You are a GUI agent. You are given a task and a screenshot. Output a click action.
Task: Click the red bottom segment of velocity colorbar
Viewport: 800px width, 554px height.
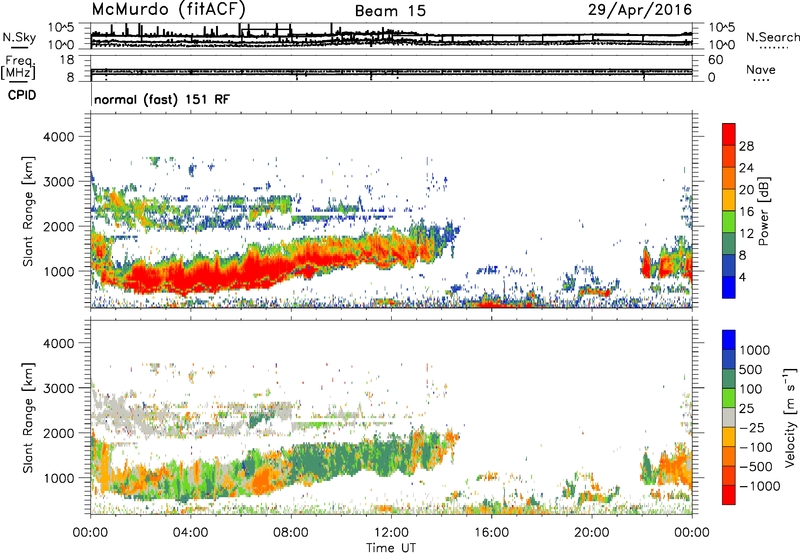[x=729, y=495]
